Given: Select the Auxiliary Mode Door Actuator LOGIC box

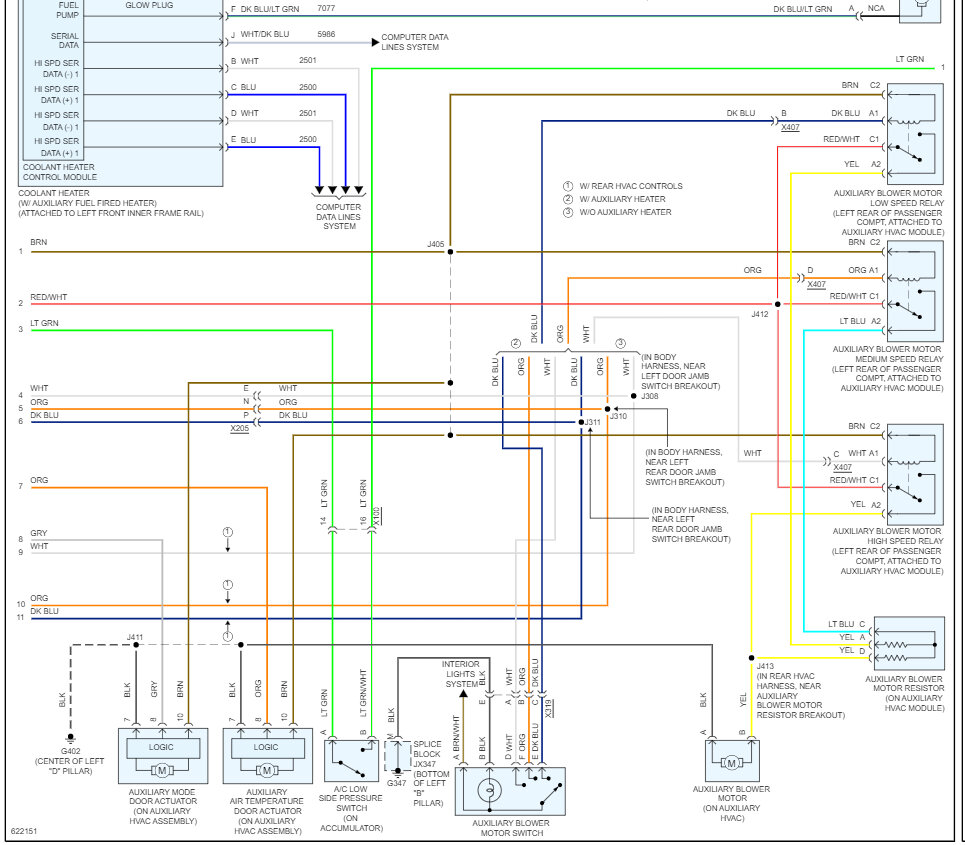Looking at the screenshot, I should pyautogui.click(x=163, y=748).
